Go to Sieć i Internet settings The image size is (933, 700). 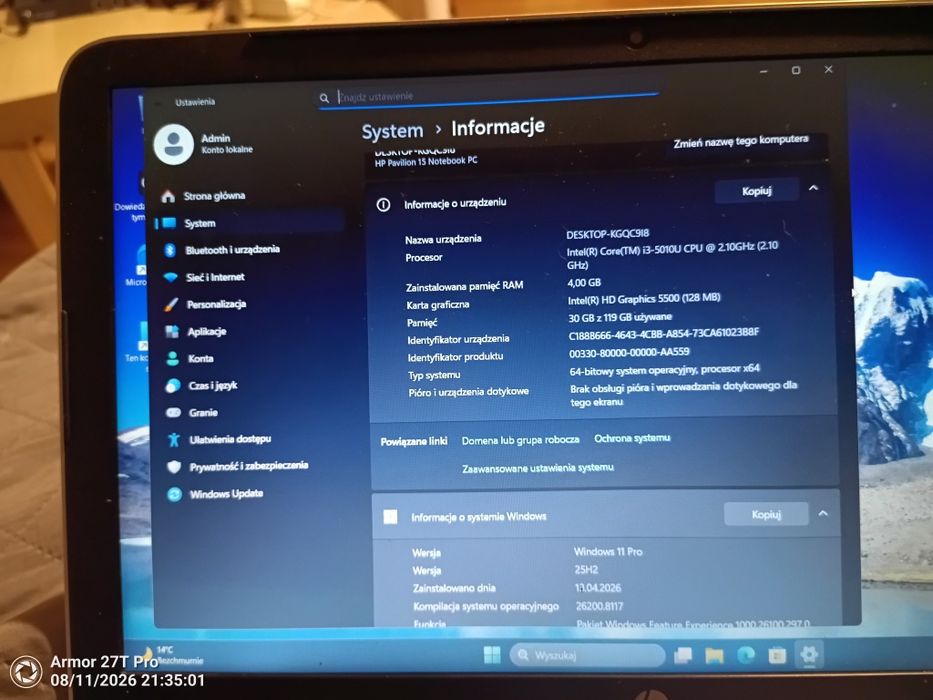coord(215,277)
